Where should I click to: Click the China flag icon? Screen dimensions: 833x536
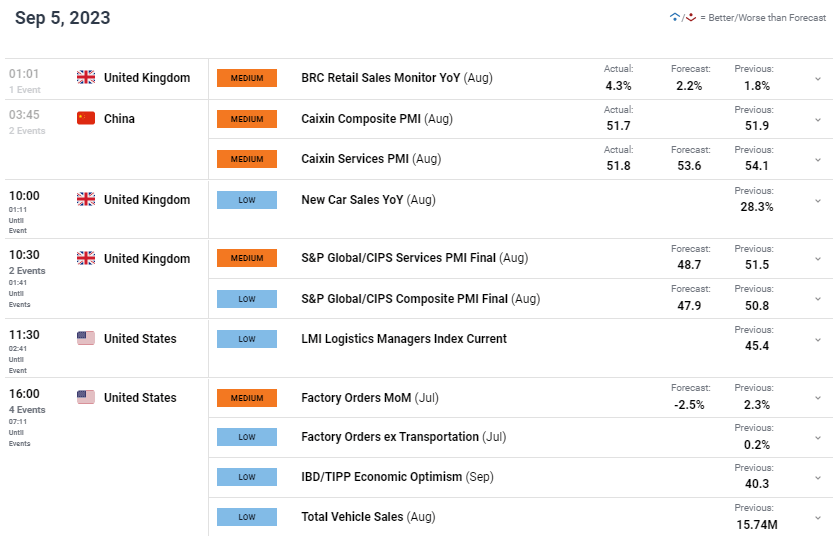pyautogui.click(x=85, y=118)
